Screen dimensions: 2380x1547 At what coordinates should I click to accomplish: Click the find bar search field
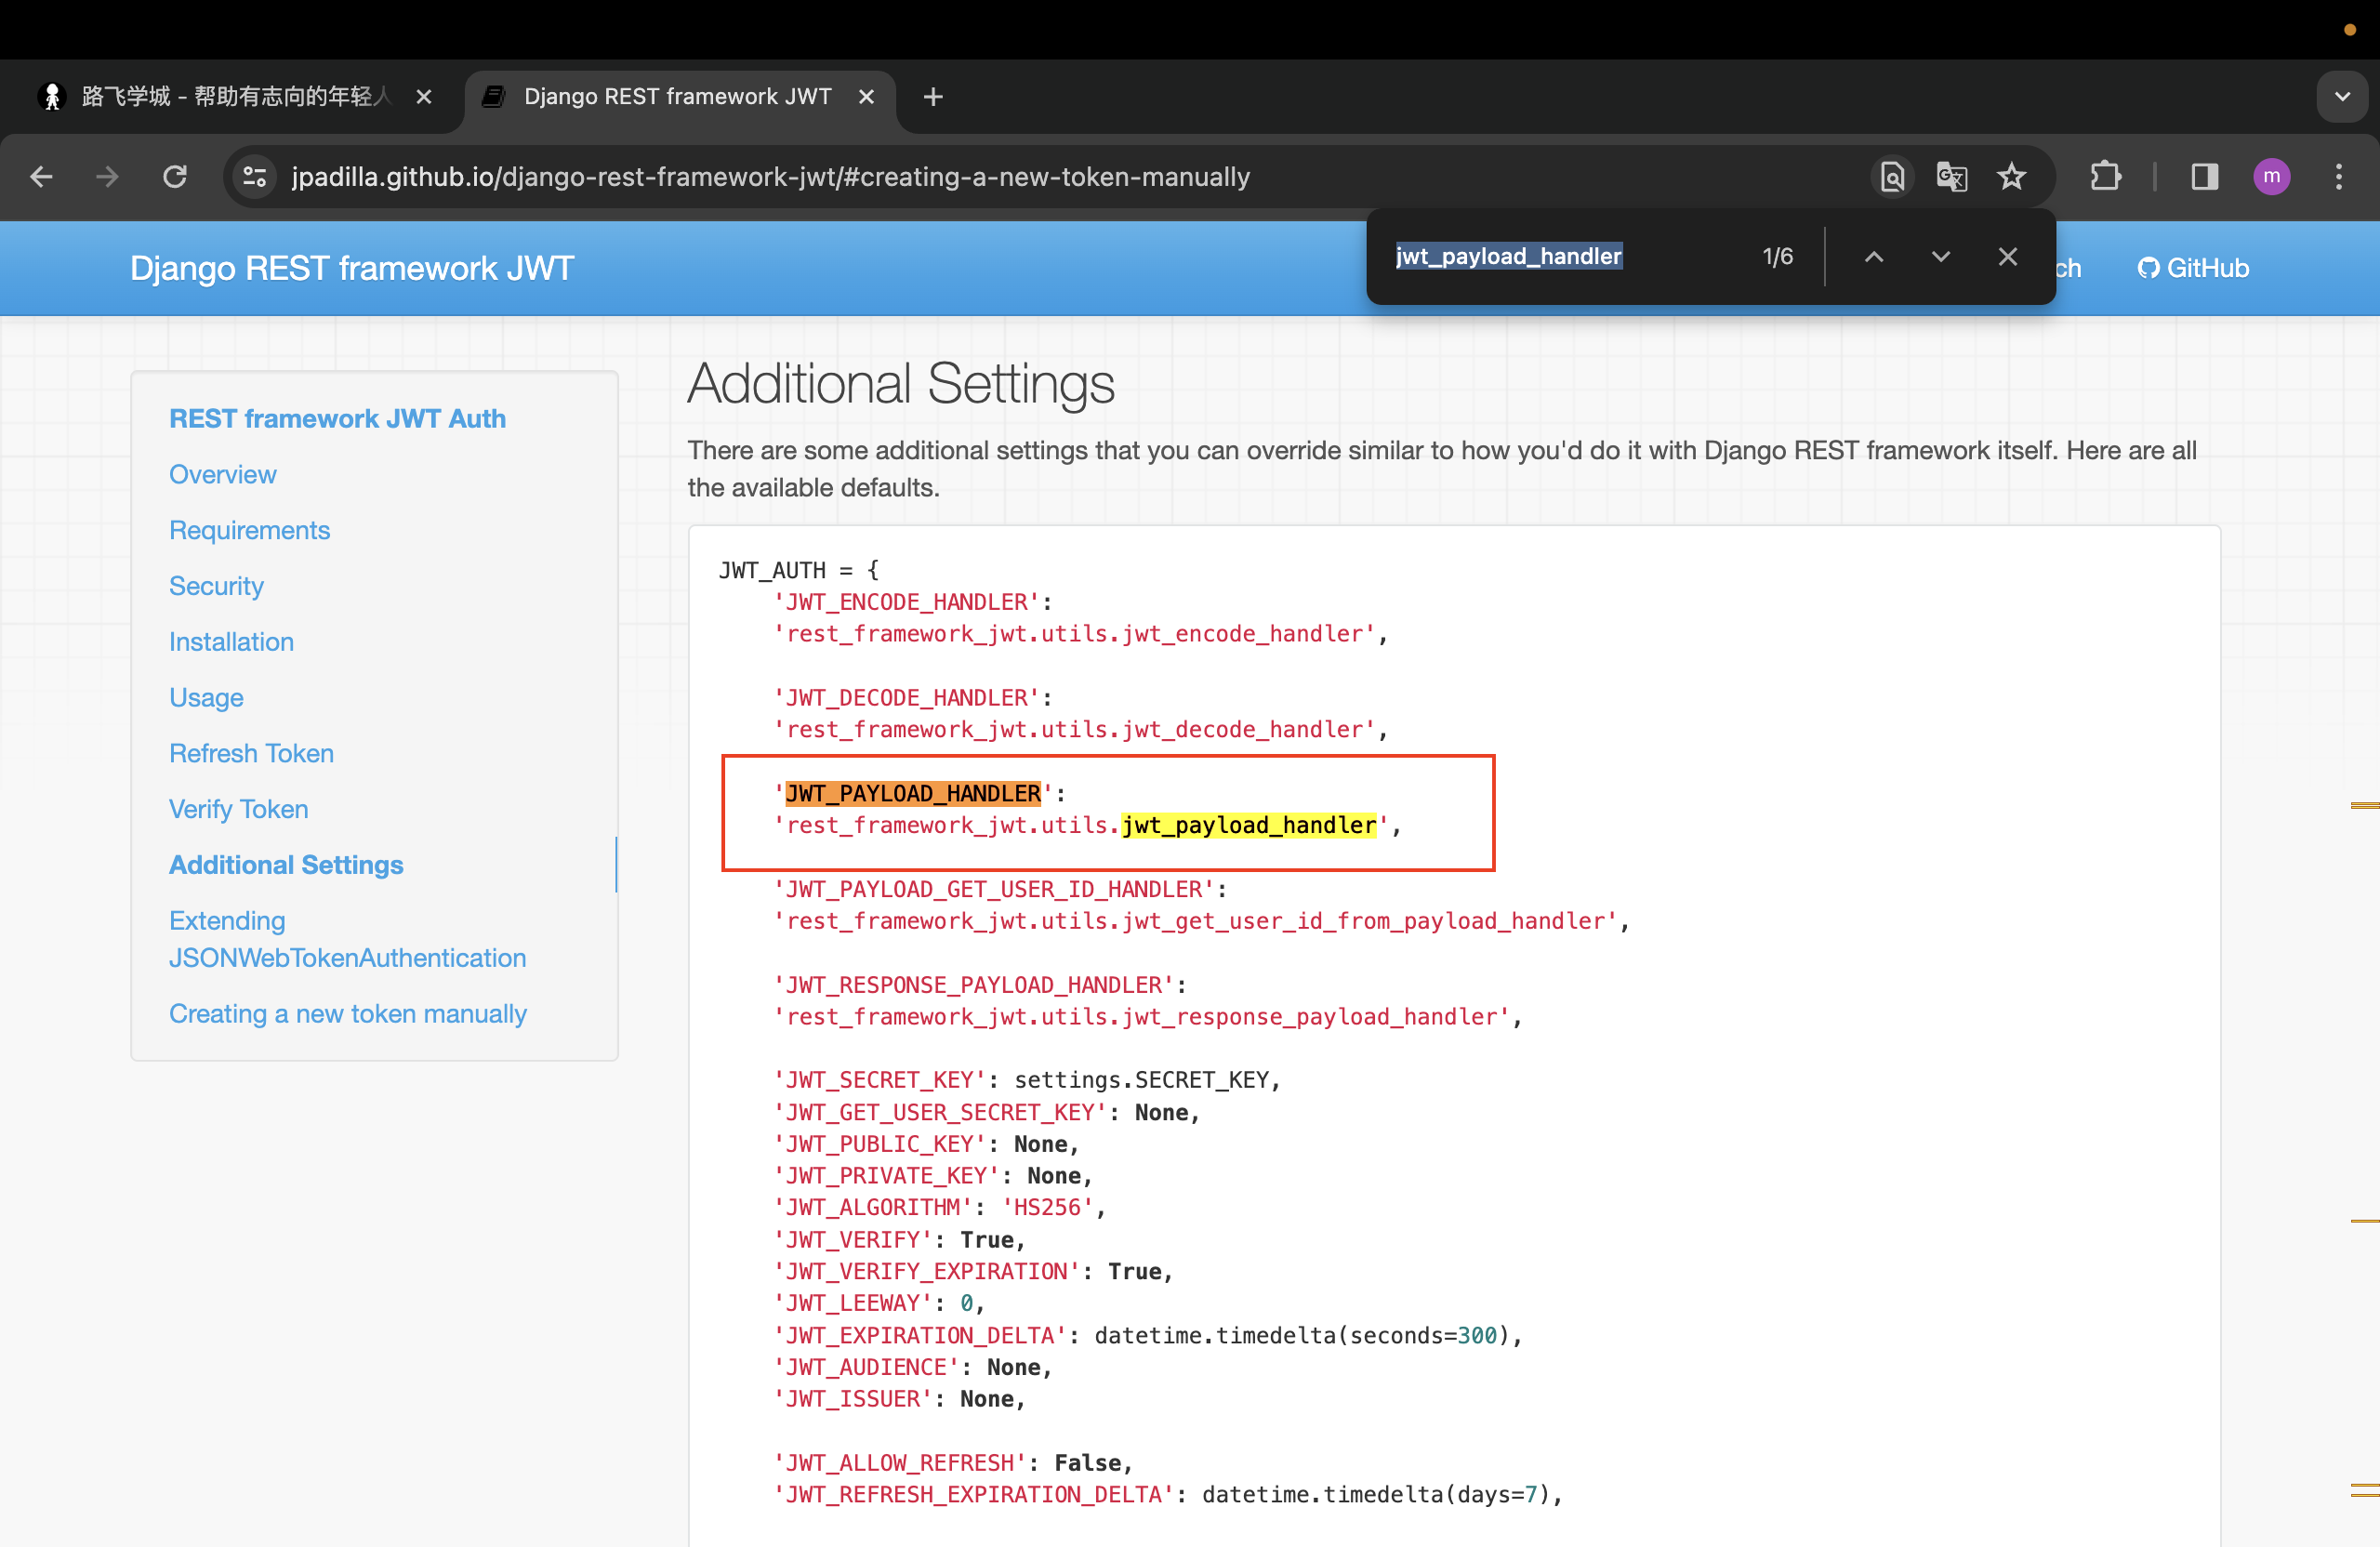[1565, 257]
